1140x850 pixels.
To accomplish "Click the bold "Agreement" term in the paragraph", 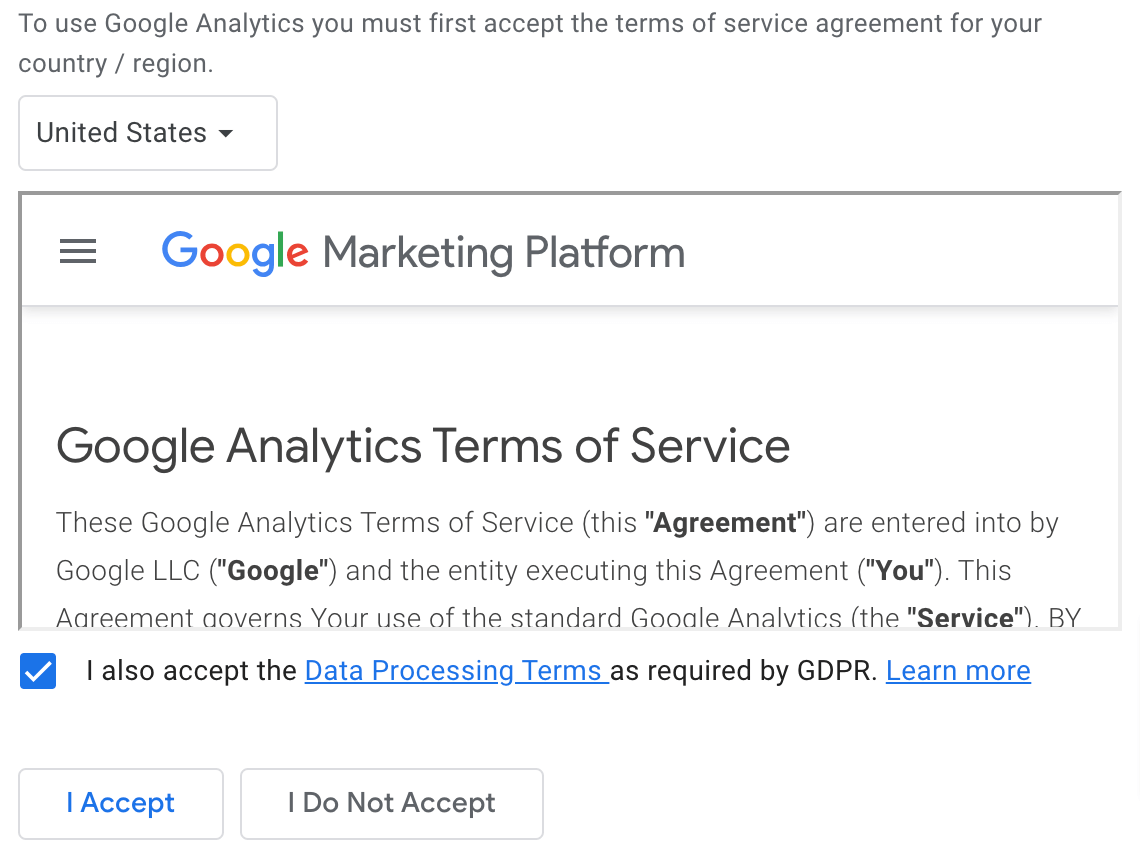I will [726, 523].
